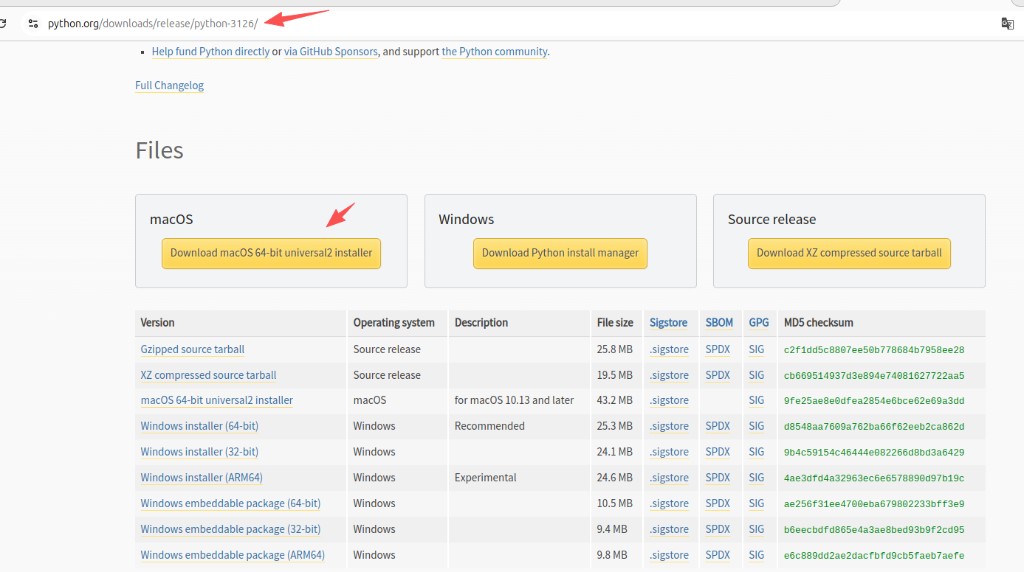Open SIG for macOS universal2 installer row

coord(756,400)
